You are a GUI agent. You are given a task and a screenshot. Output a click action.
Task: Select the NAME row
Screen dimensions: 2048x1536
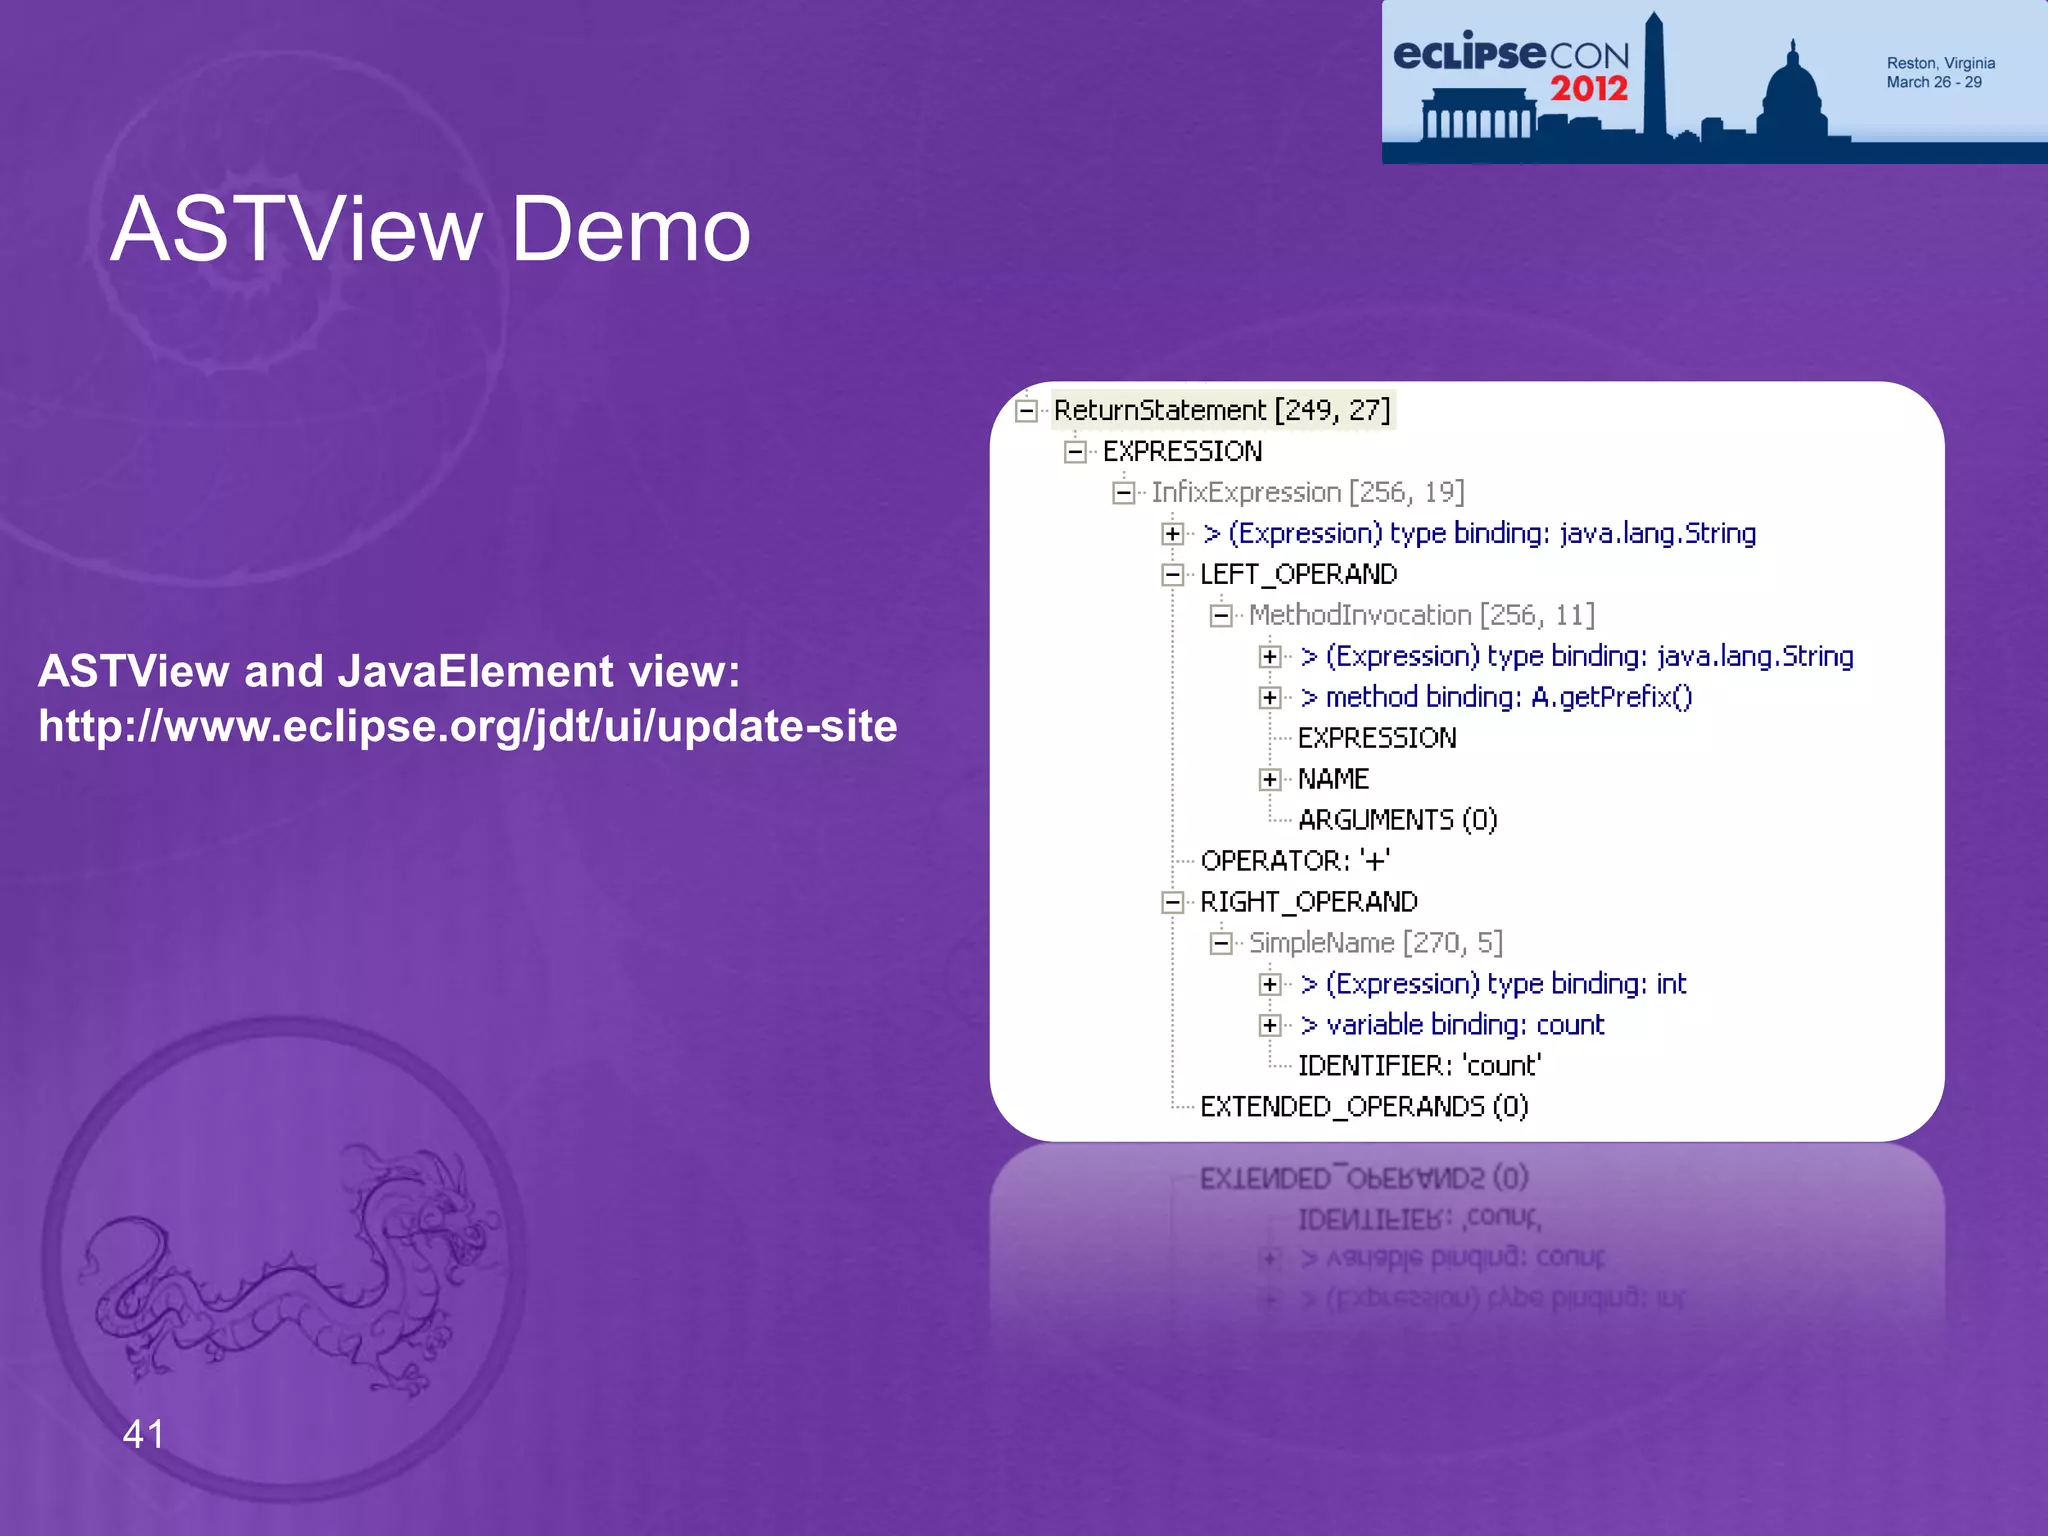coord(1333,779)
